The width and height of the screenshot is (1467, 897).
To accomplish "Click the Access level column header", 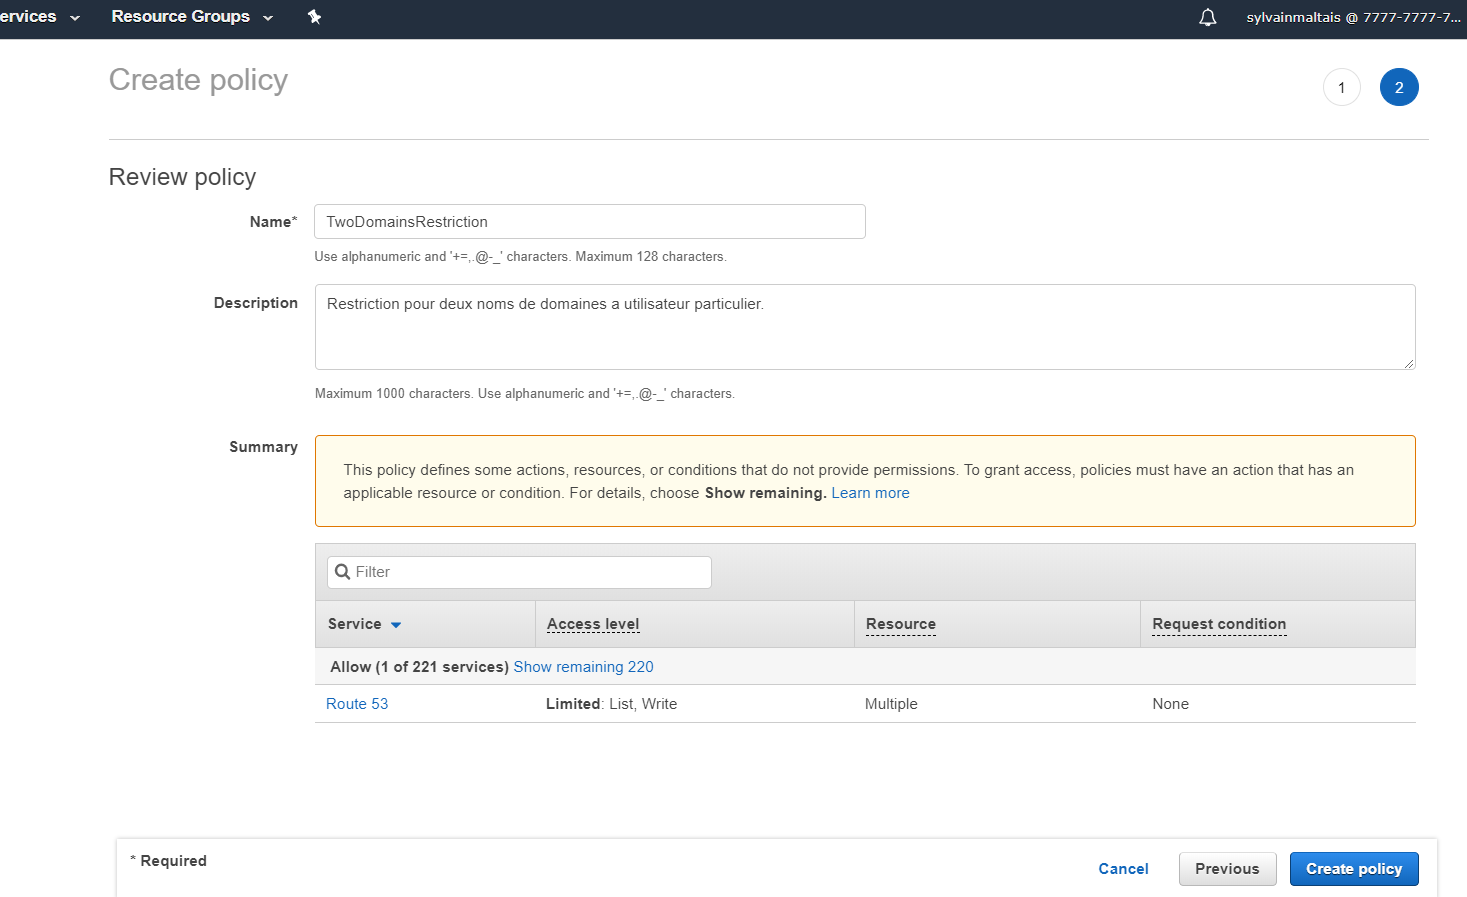I will [x=593, y=624].
